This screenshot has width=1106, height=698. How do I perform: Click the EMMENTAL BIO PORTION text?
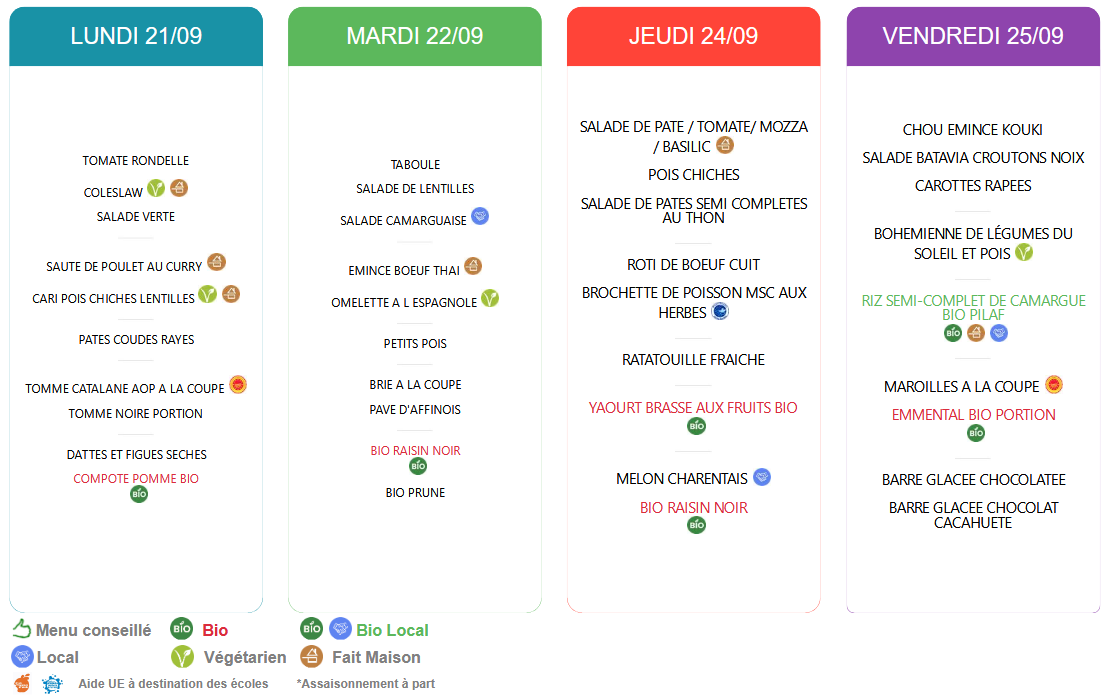click(x=973, y=415)
